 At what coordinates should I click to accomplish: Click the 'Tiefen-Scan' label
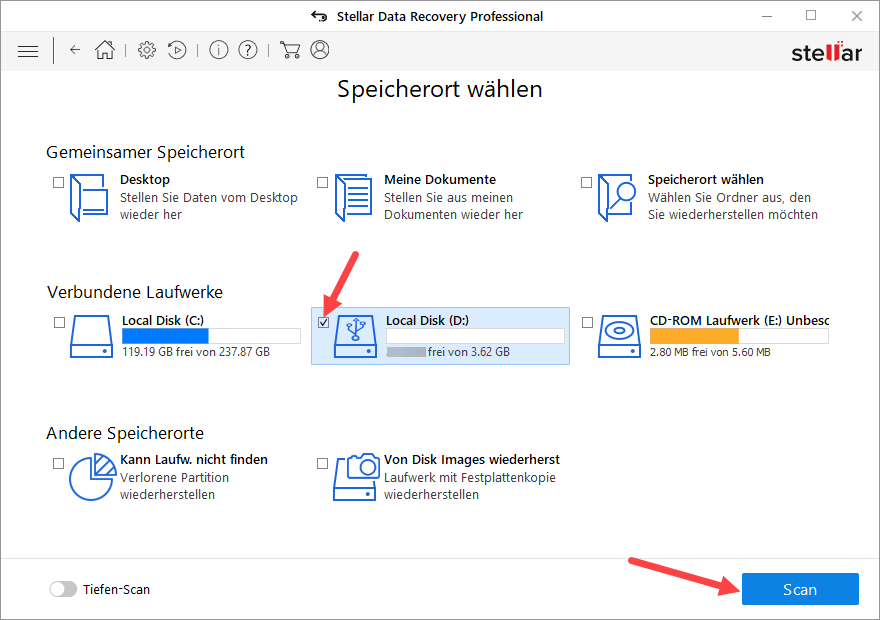[116, 590]
